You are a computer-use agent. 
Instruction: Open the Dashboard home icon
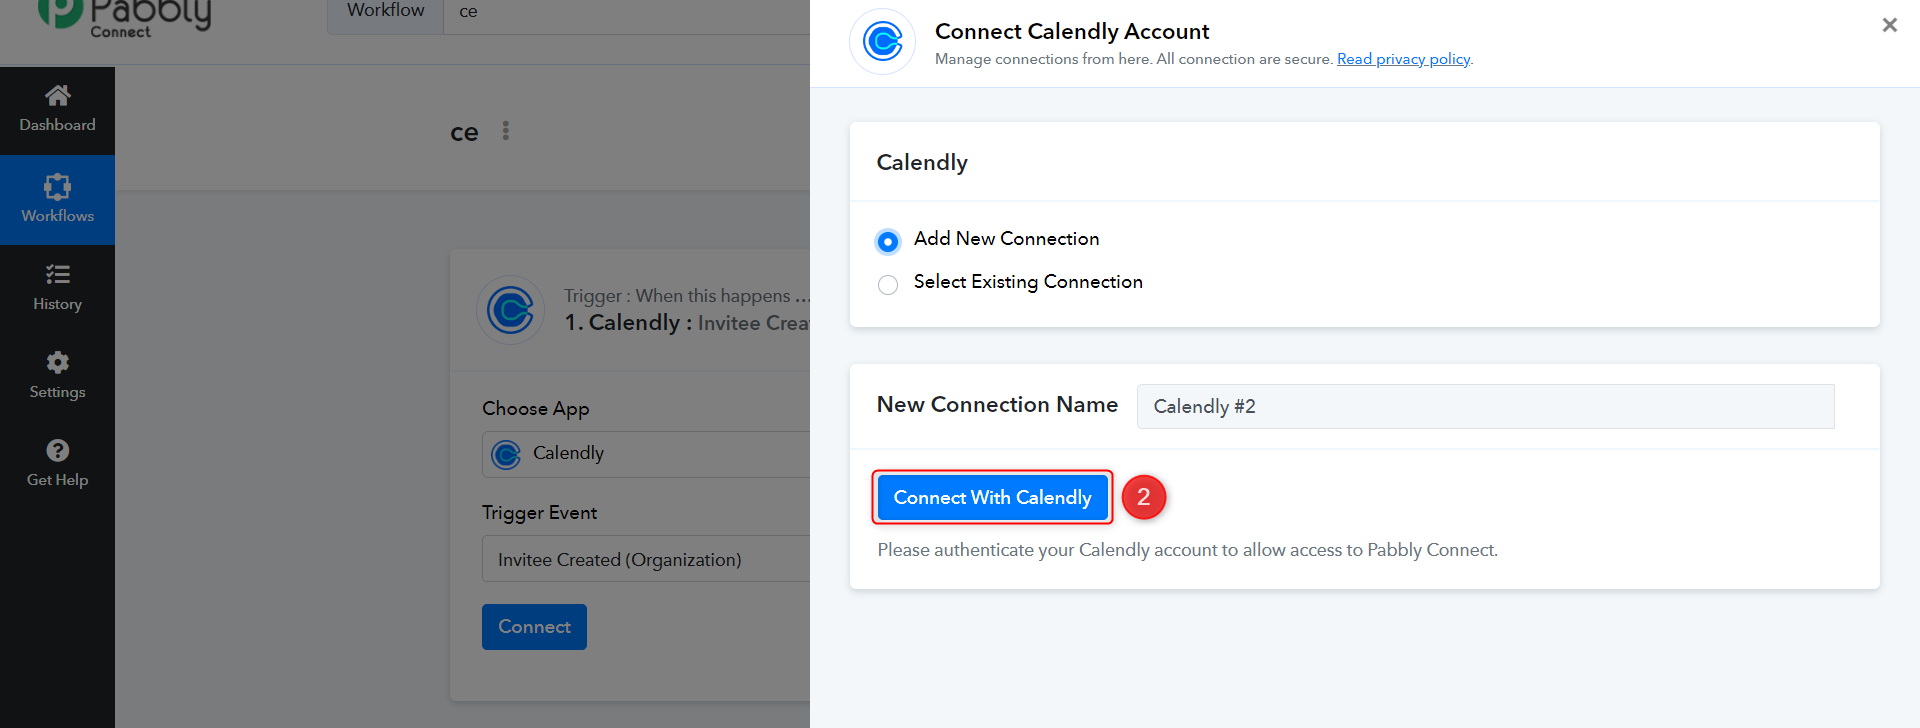click(57, 96)
